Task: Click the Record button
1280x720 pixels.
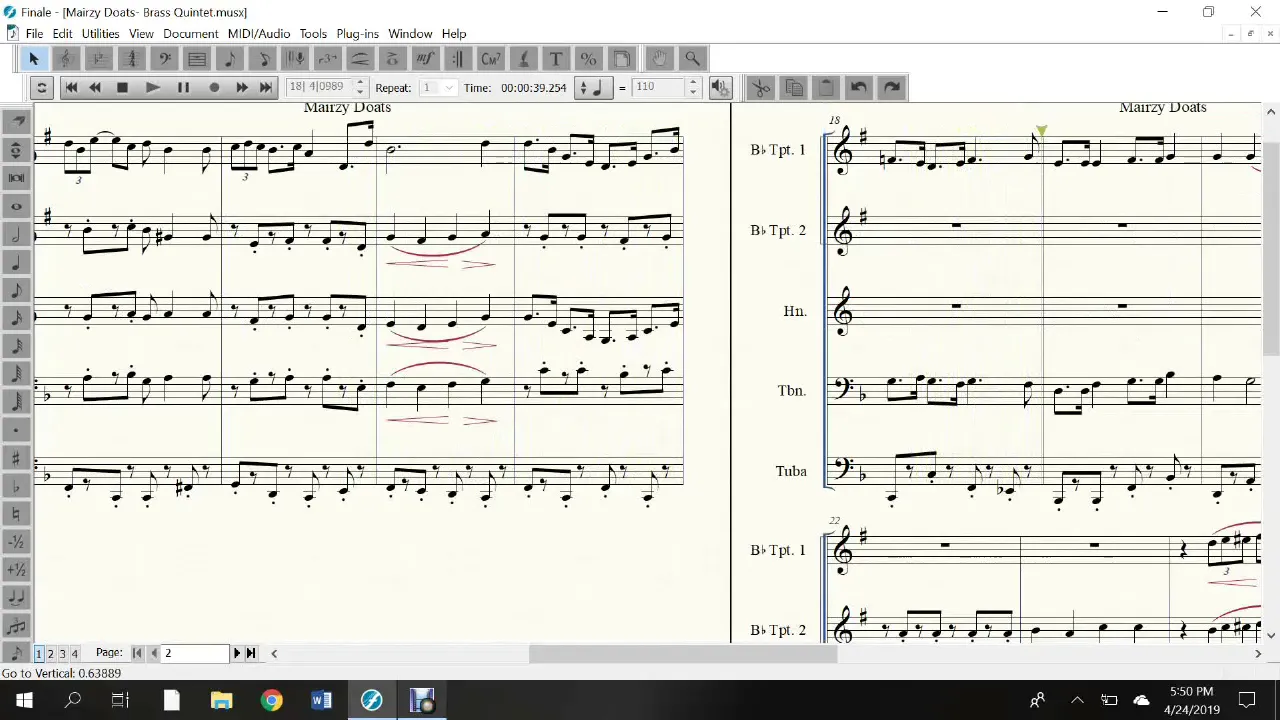Action: click(x=213, y=88)
